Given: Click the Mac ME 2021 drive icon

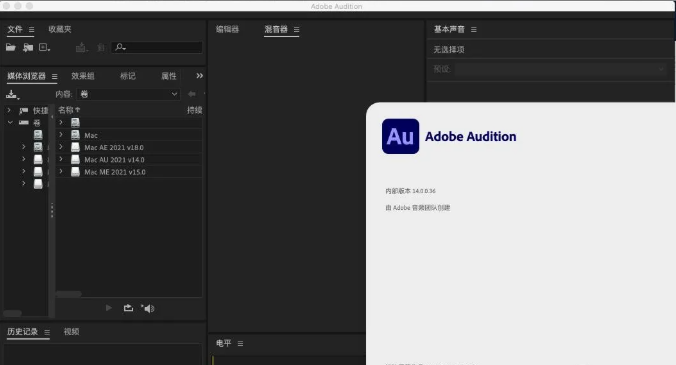Looking at the screenshot, I should pyautogui.click(x=75, y=172).
